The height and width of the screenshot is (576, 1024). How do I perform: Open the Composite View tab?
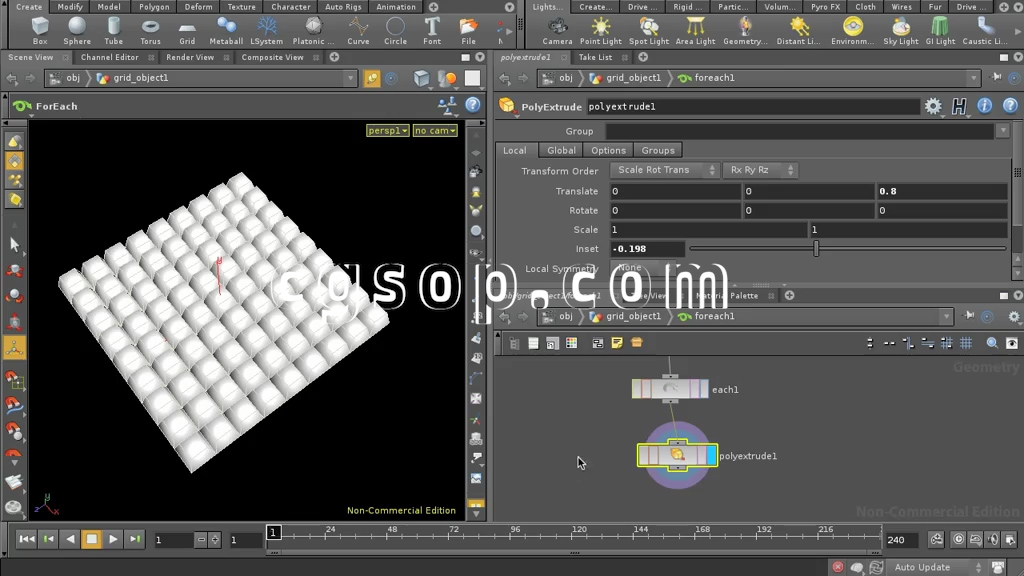point(272,57)
